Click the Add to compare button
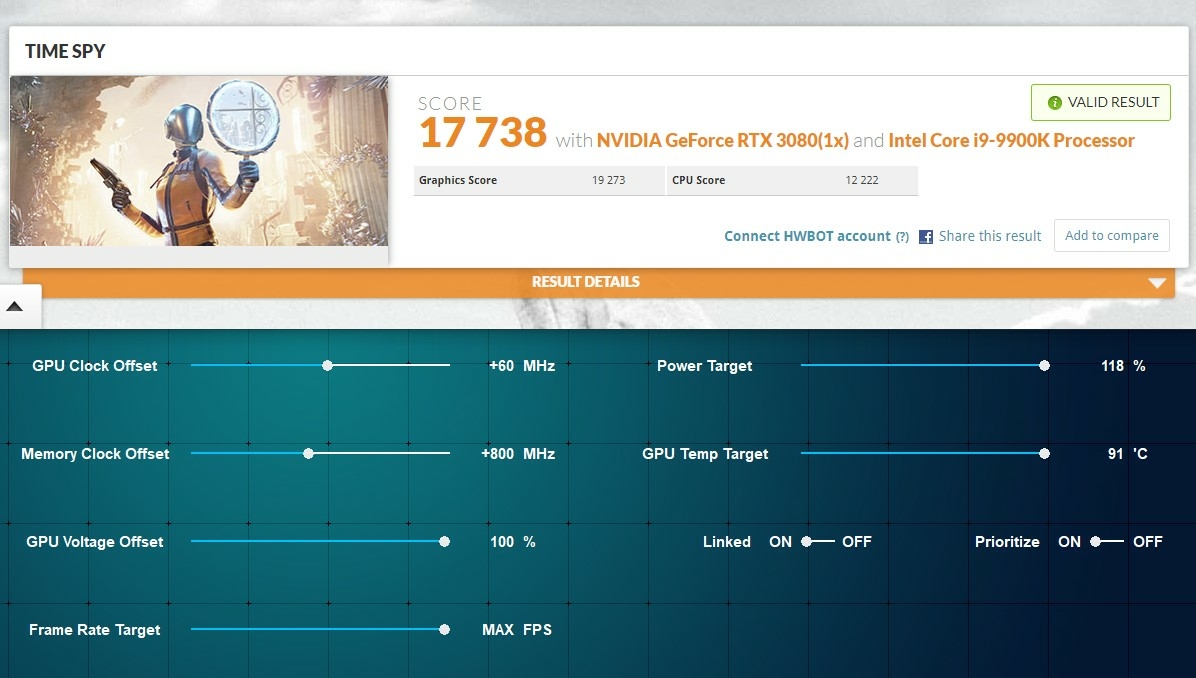Screen dimensions: 1196x678 point(1111,236)
